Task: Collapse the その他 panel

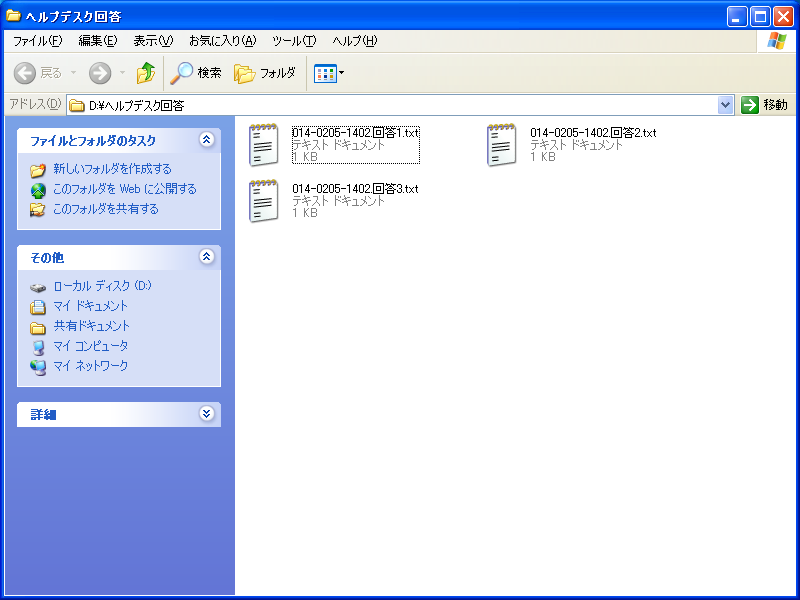Action: click(206, 257)
